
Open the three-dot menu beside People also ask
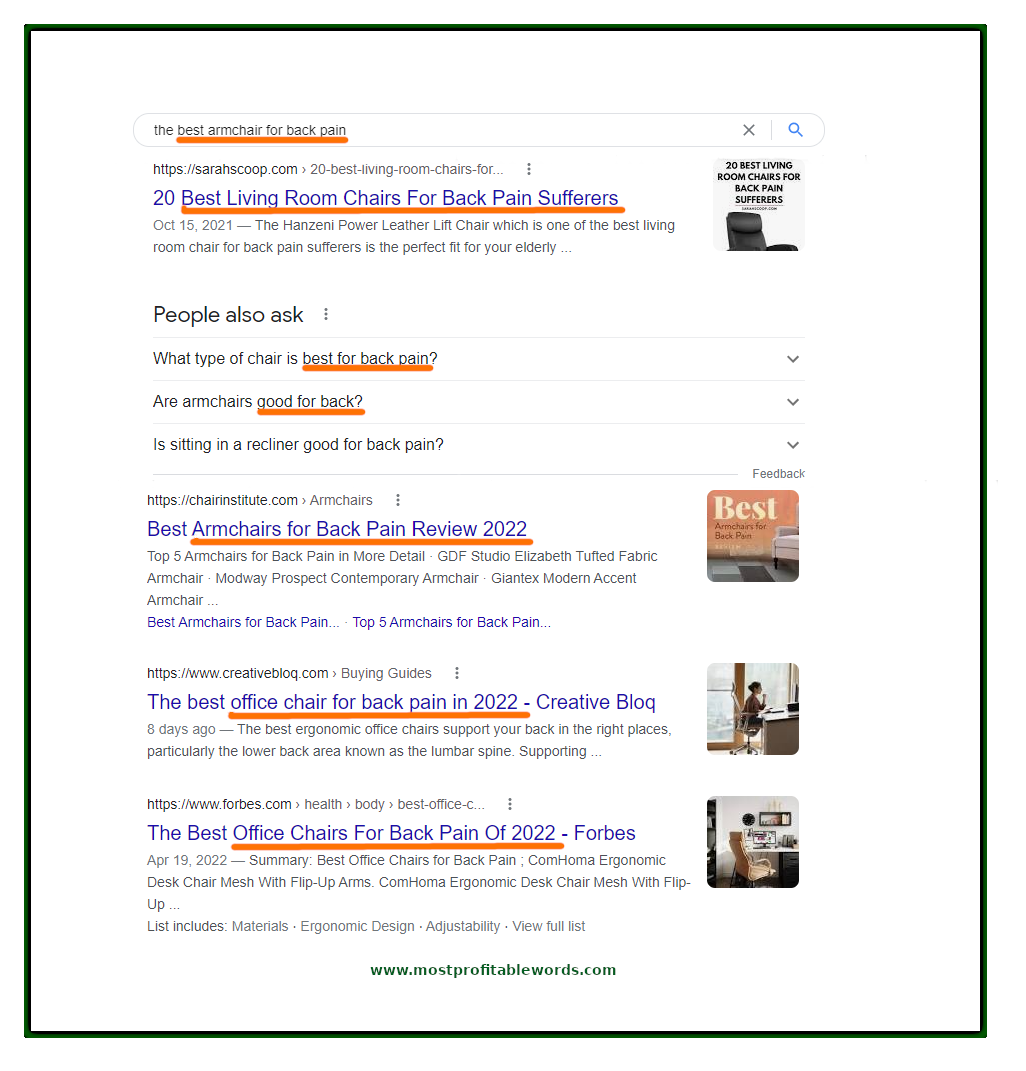(x=326, y=313)
